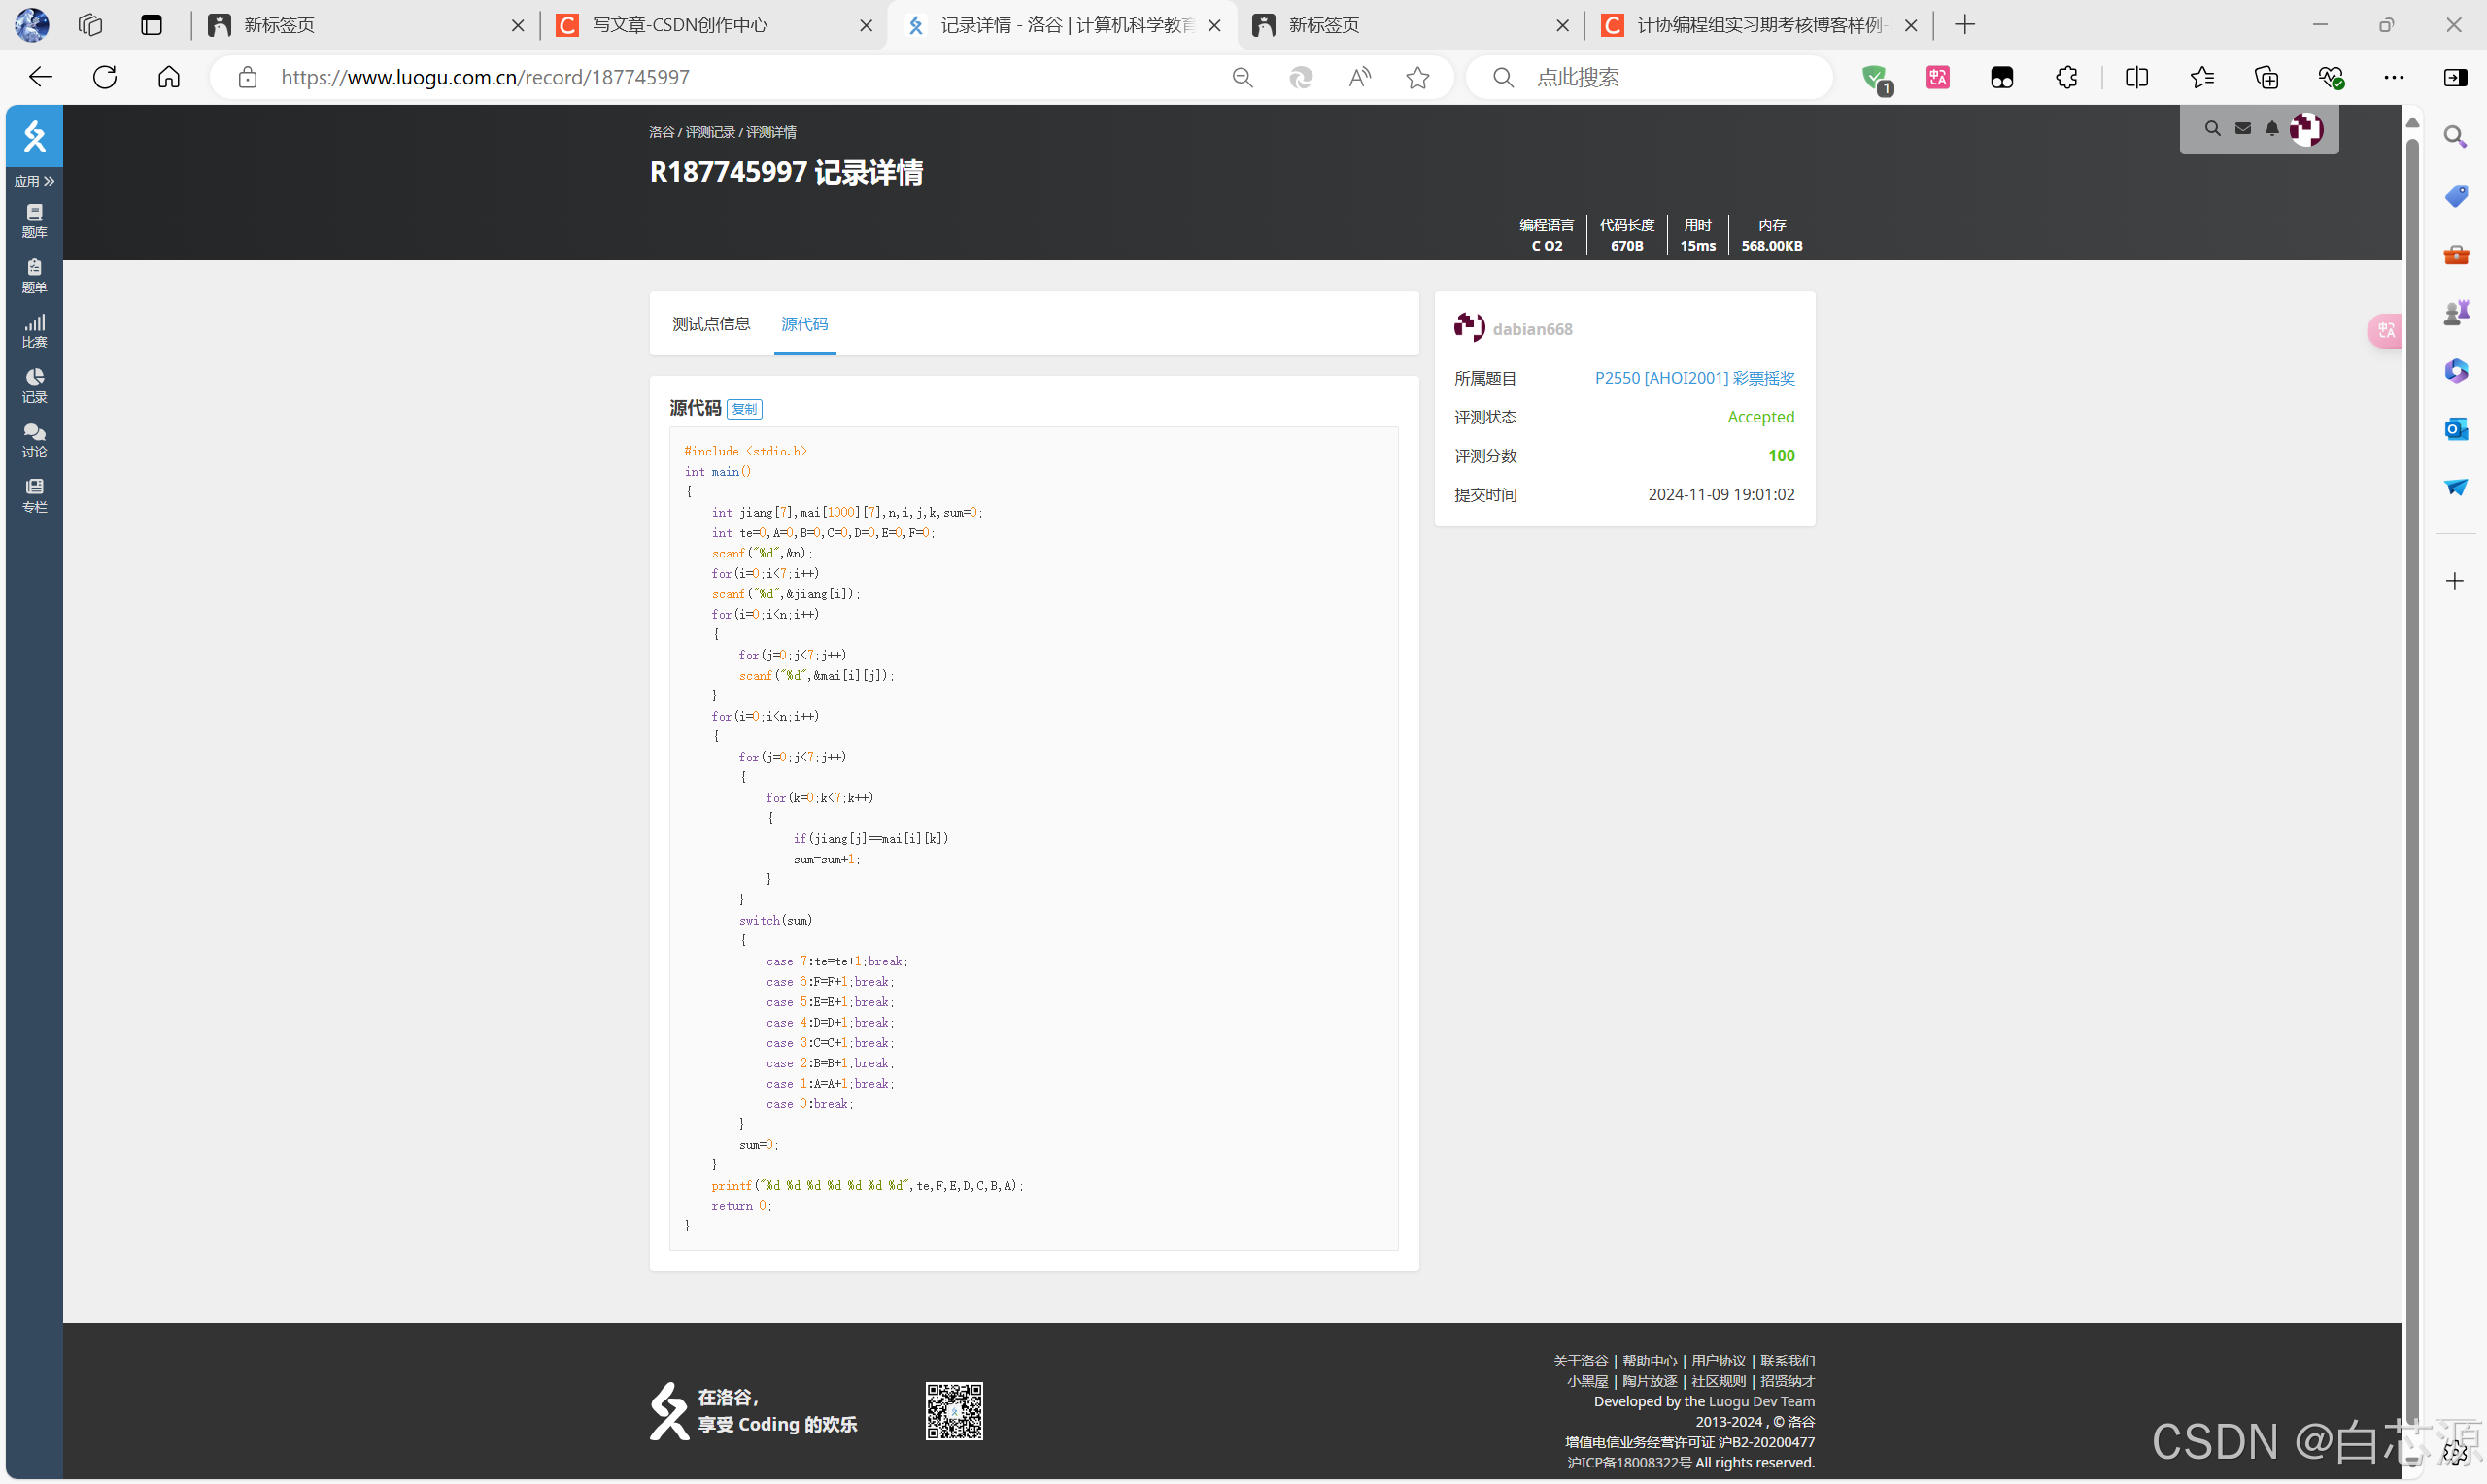
Task: Open problem link P2550 彩票摇奖
Action: [1694, 378]
